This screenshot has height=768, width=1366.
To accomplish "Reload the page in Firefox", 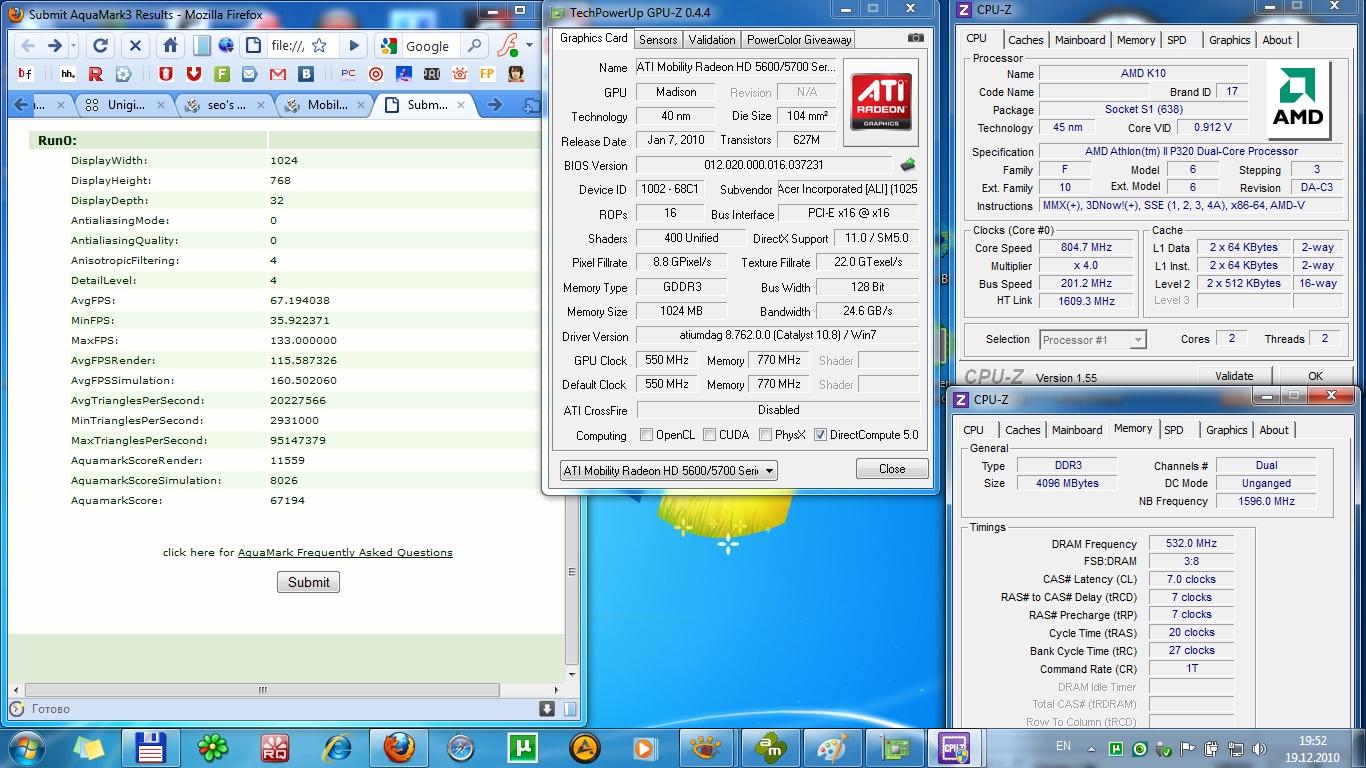I will pos(100,46).
